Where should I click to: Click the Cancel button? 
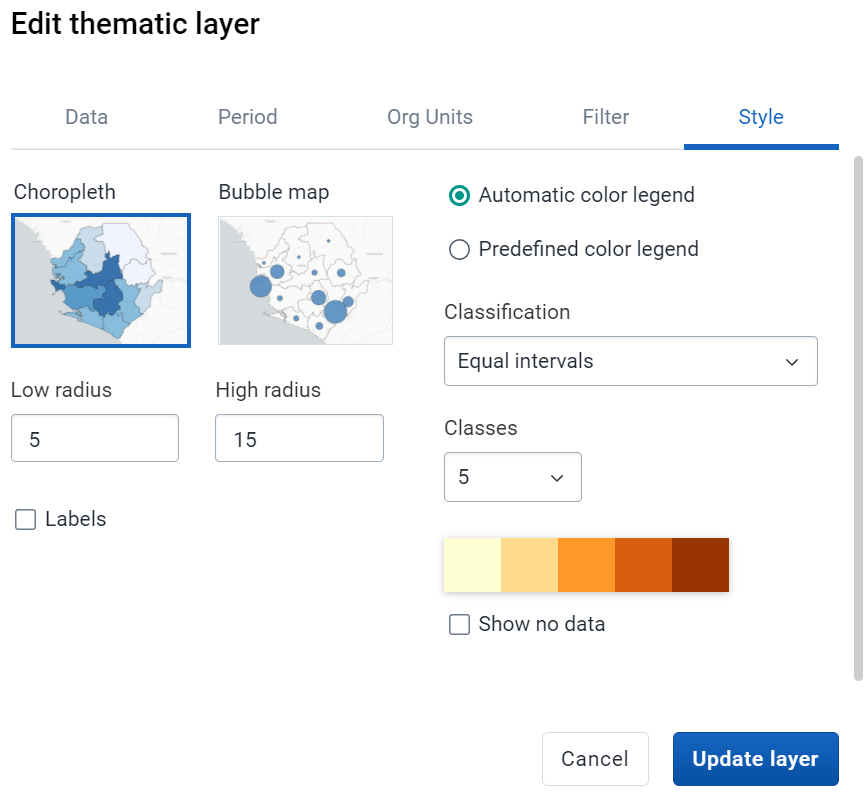click(x=595, y=759)
